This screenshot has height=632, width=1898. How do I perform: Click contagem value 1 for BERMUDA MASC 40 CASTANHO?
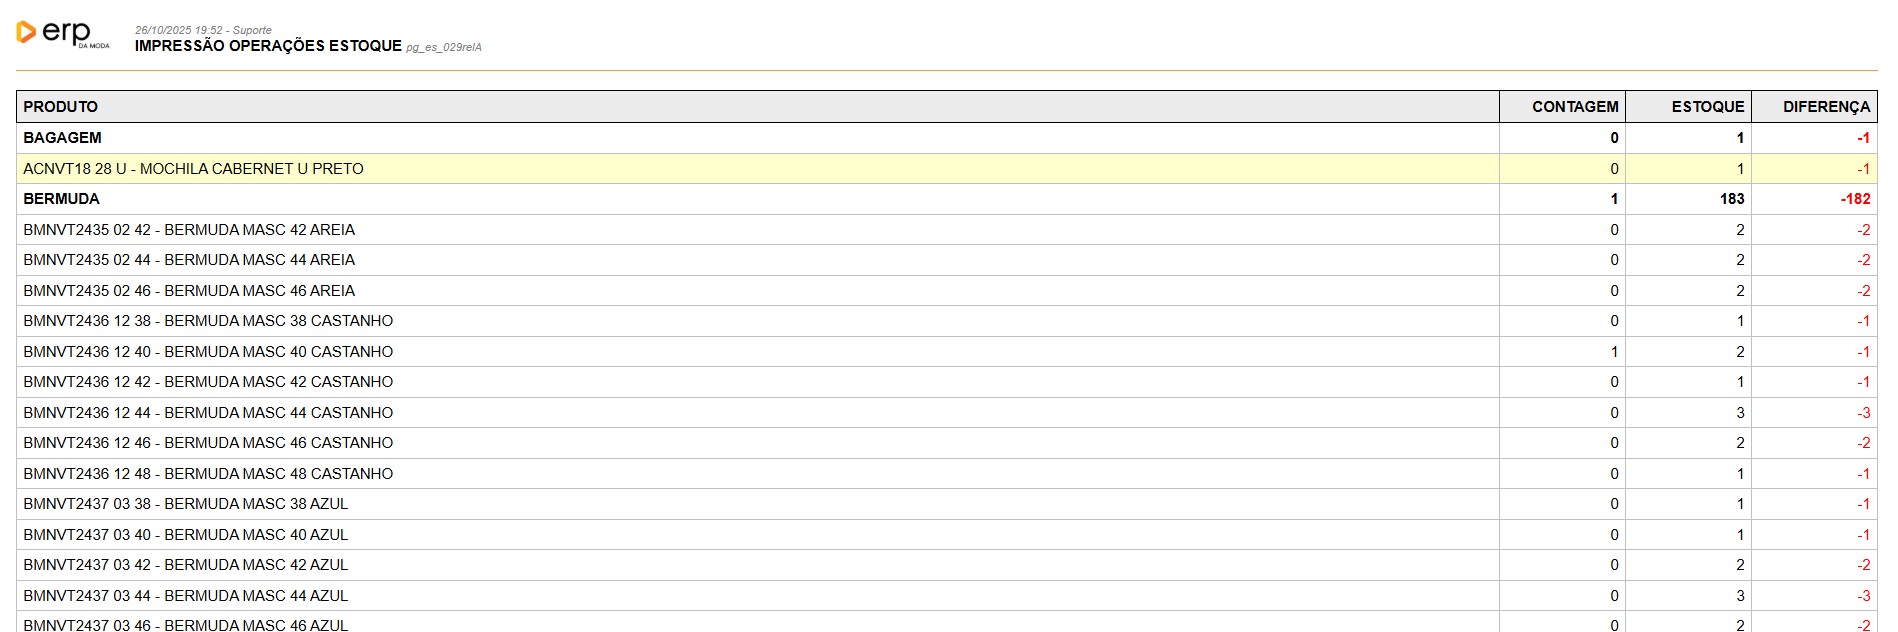tap(1614, 352)
